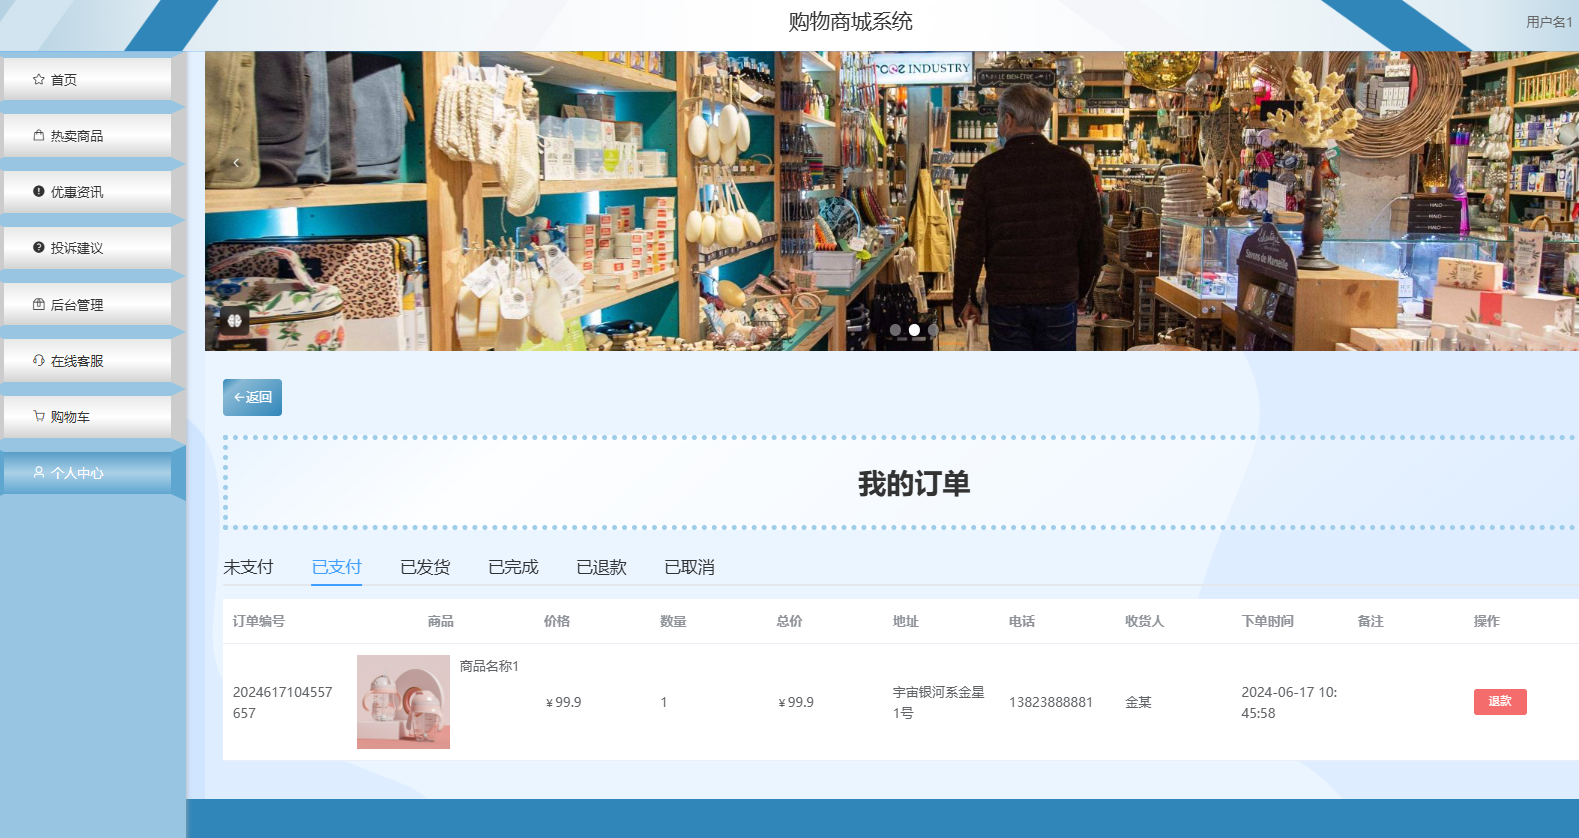Image resolution: width=1579 pixels, height=838 pixels.
Task: Click the 我的订单 heading
Action: [x=914, y=484]
